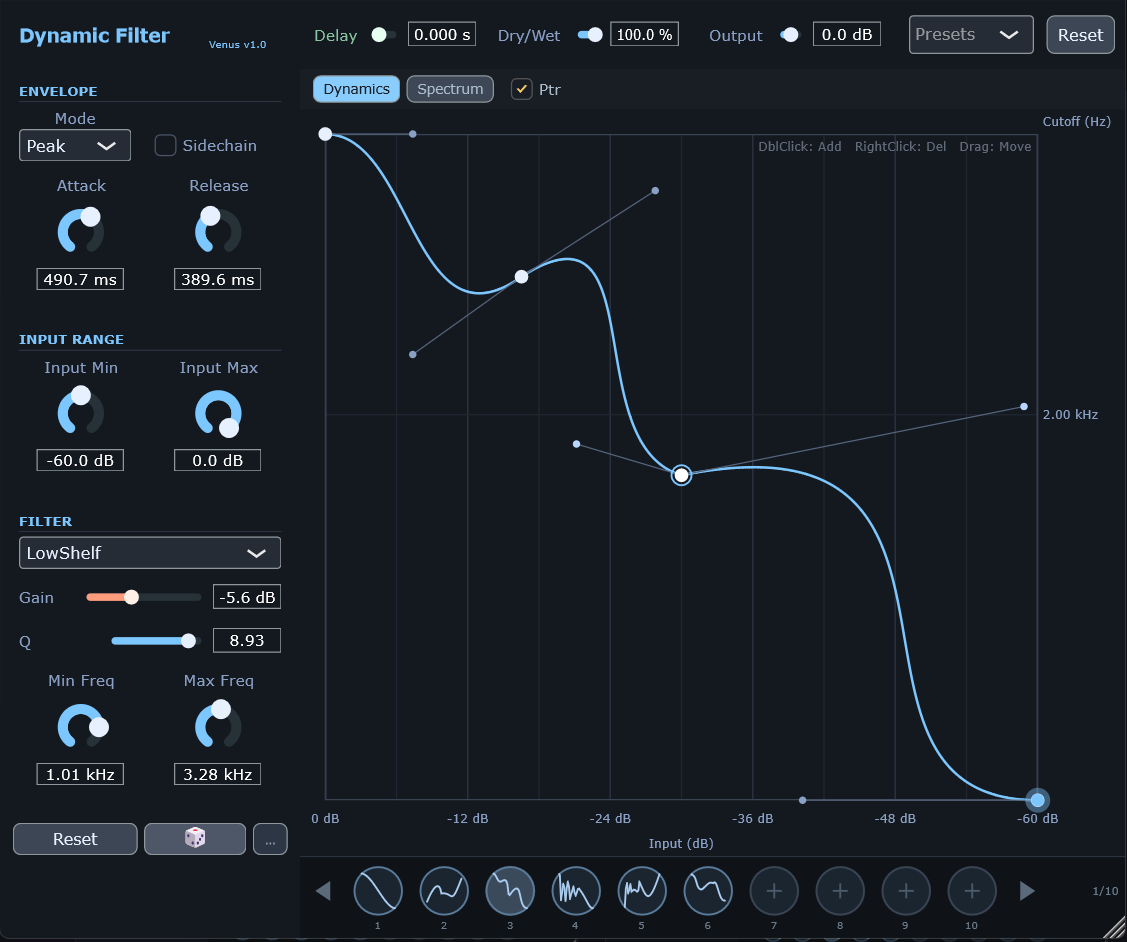Select curve preset slot 4

click(576, 891)
